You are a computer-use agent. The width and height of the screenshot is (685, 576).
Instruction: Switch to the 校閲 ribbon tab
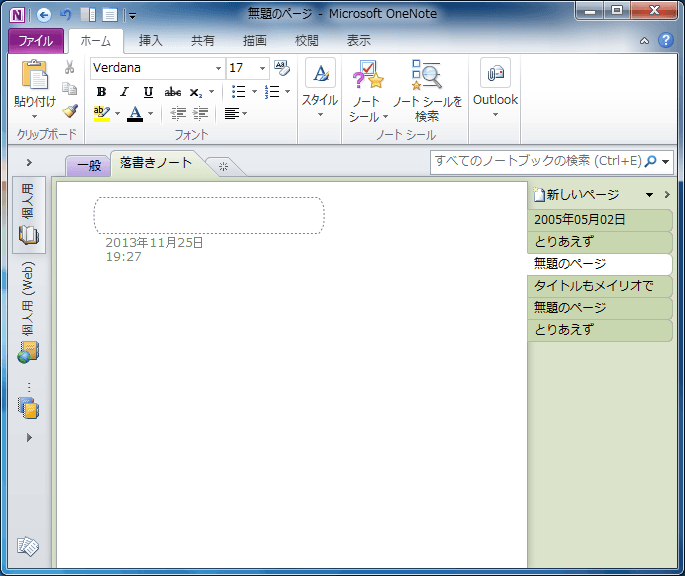pos(307,41)
